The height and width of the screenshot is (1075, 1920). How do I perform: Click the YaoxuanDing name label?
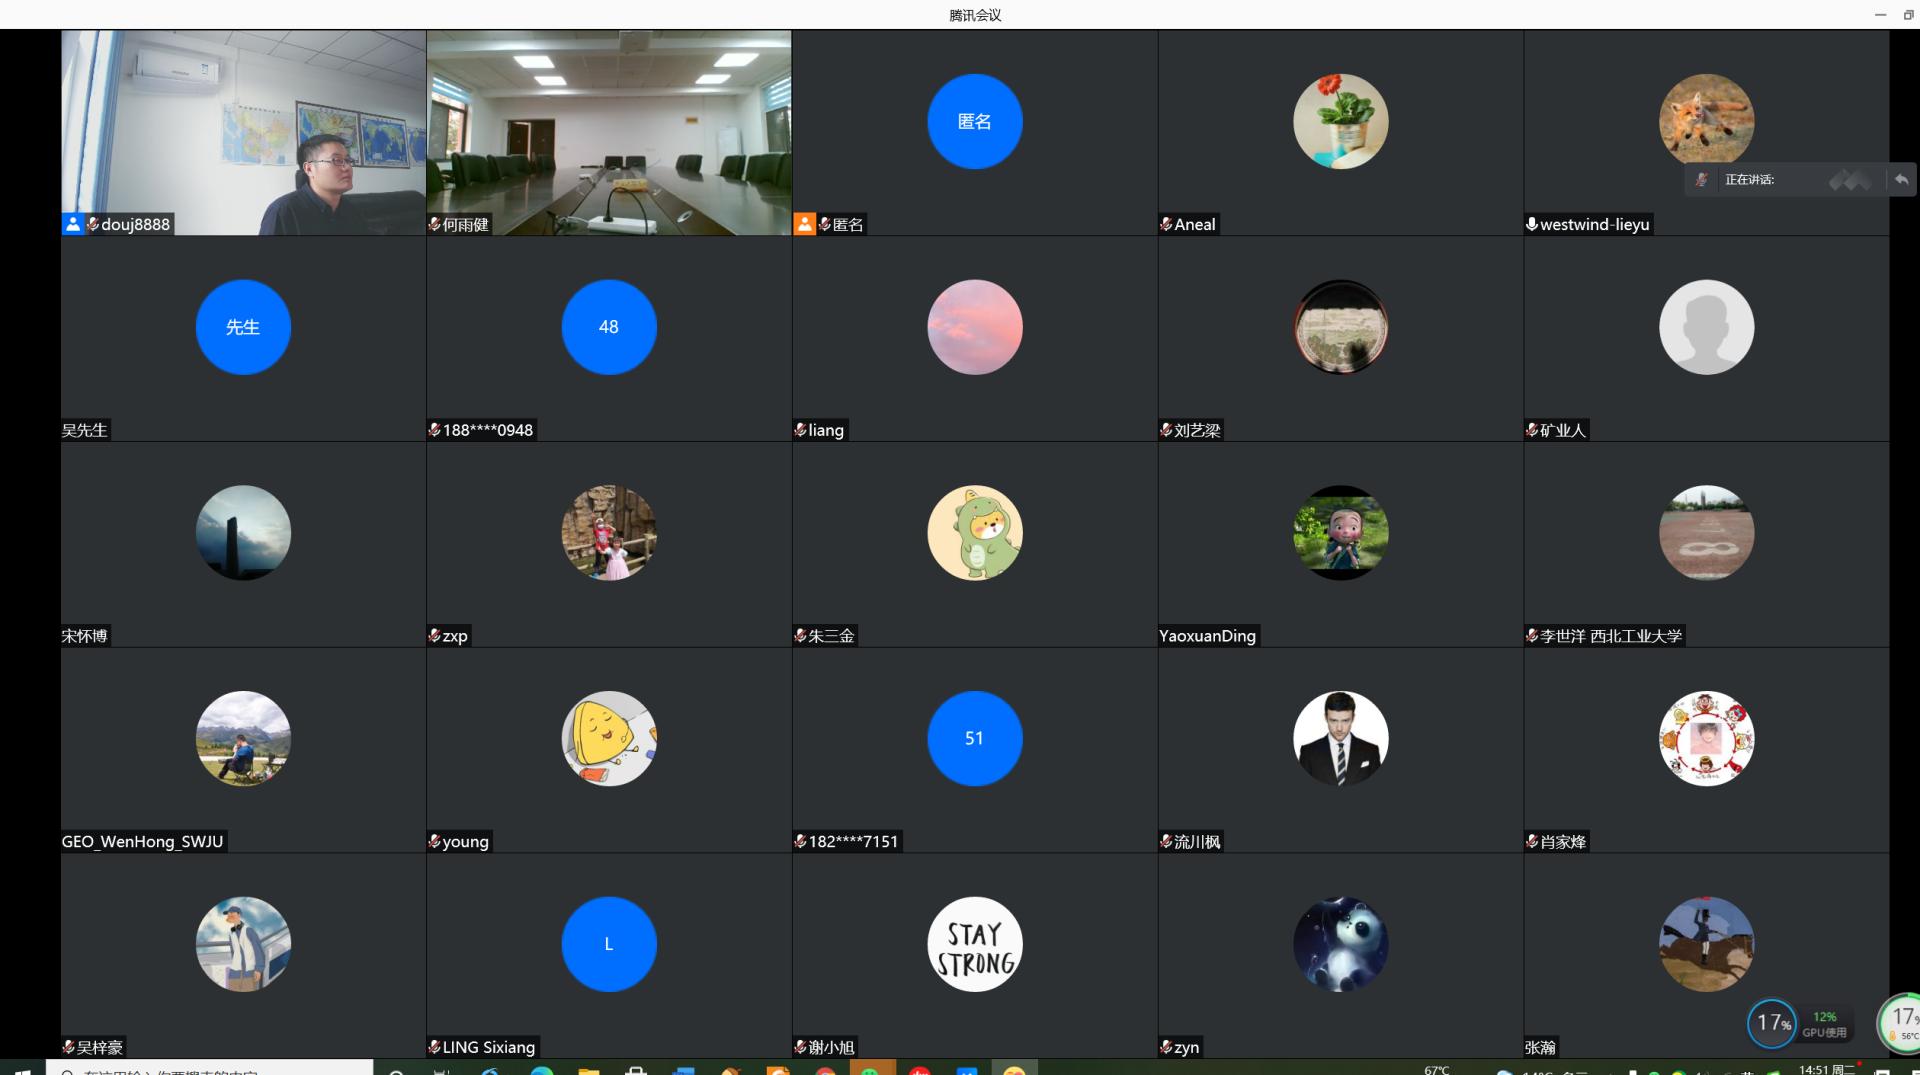(1207, 636)
